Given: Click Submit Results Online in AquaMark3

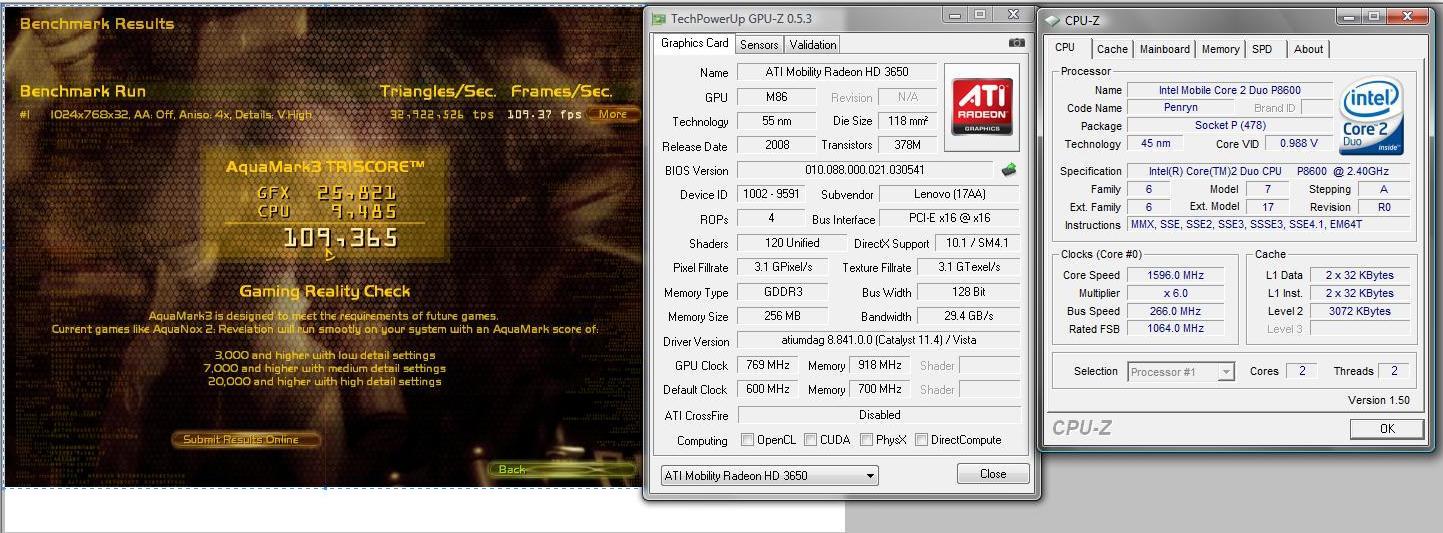Looking at the screenshot, I should [247, 439].
